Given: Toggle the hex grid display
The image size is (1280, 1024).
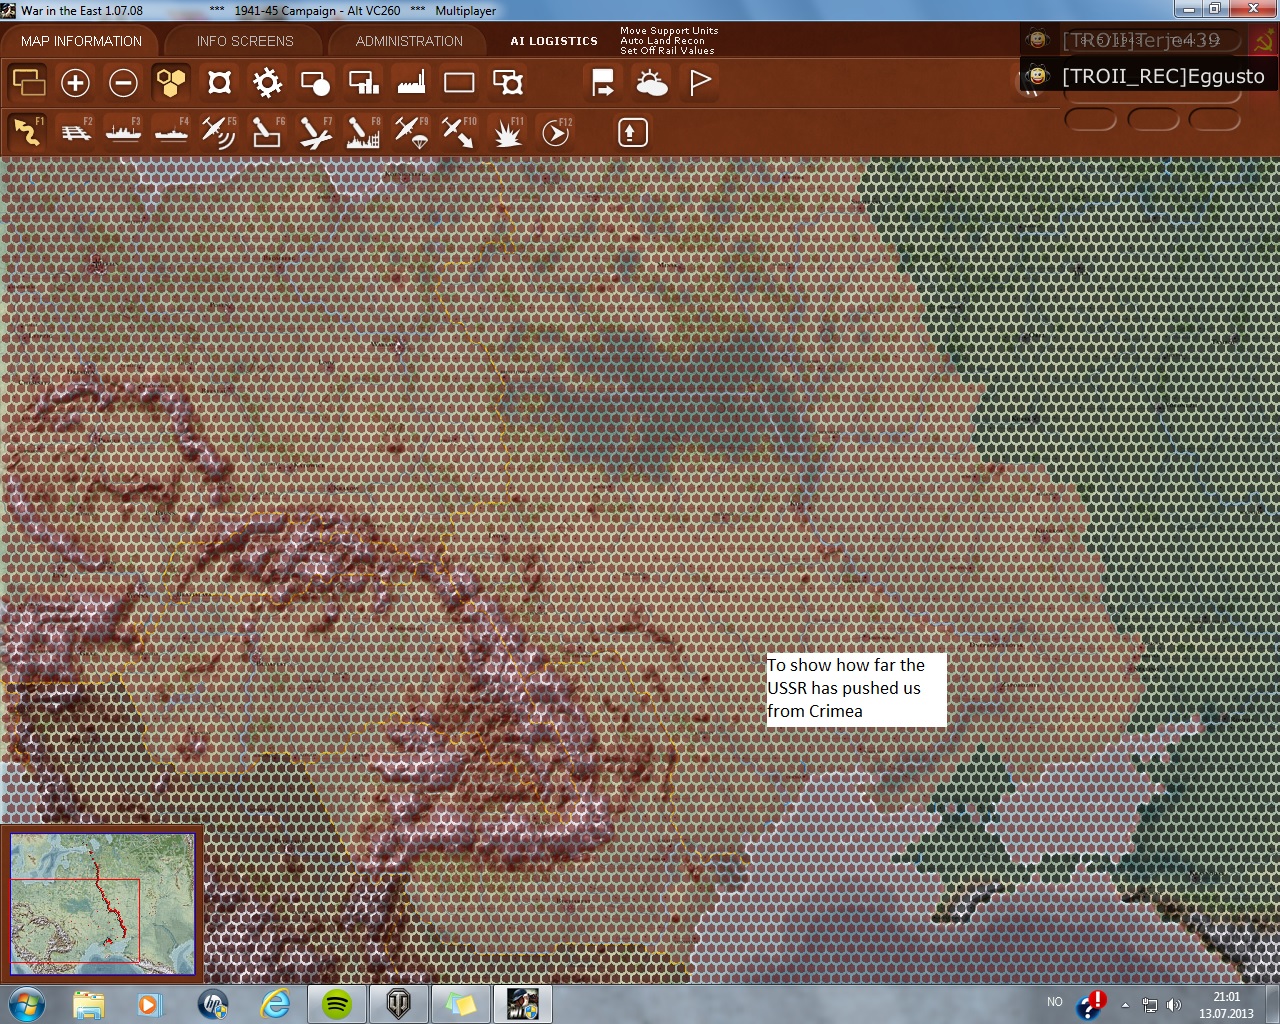Looking at the screenshot, I should click(x=171, y=82).
